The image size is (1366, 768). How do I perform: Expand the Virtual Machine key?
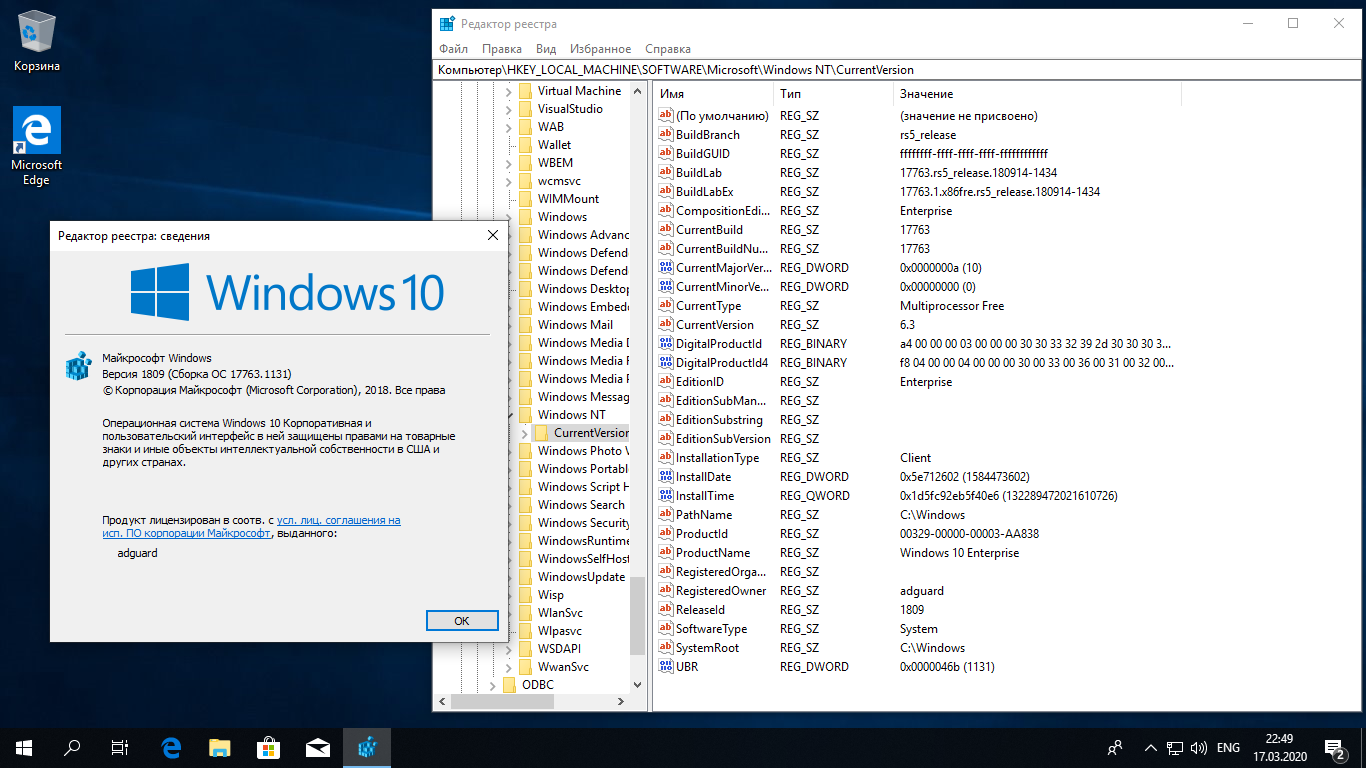tap(508, 91)
